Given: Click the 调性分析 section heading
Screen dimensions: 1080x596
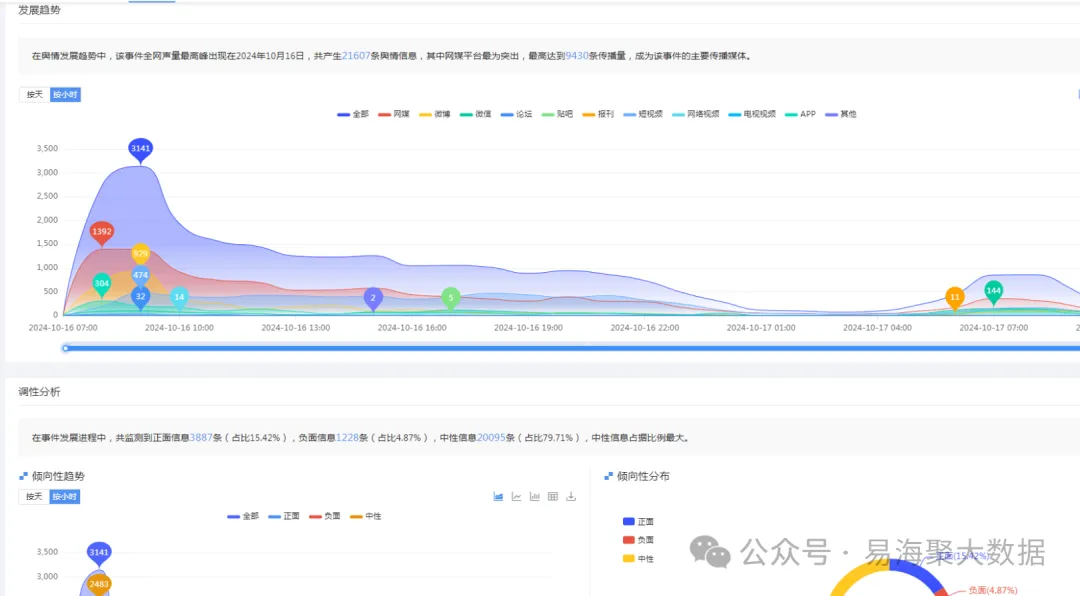Looking at the screenshot, I should [x=39, y=392].
